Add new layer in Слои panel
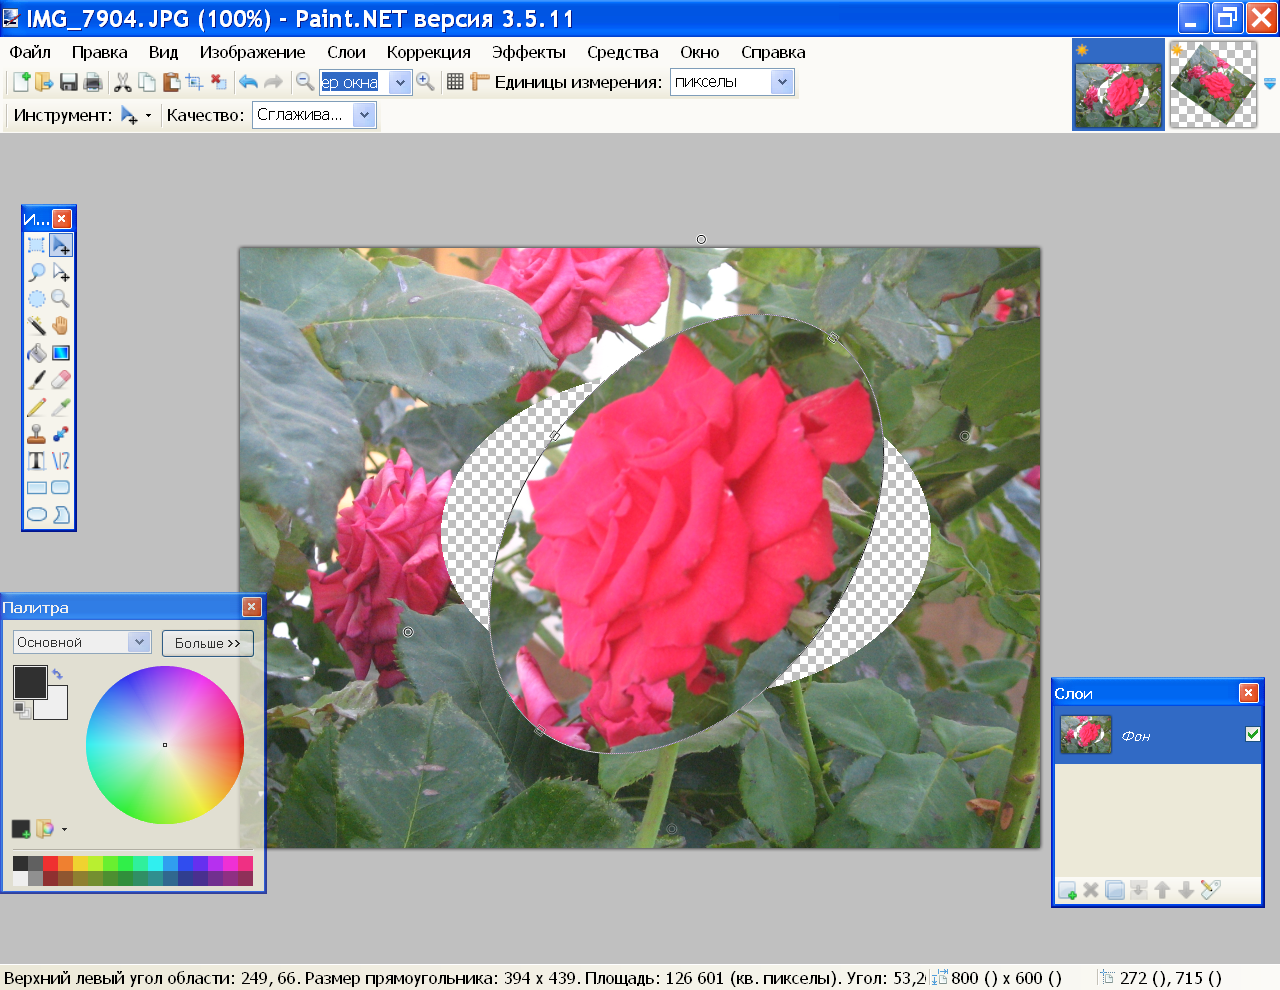Screen dimensions: 1280x990 (1068, 890)
